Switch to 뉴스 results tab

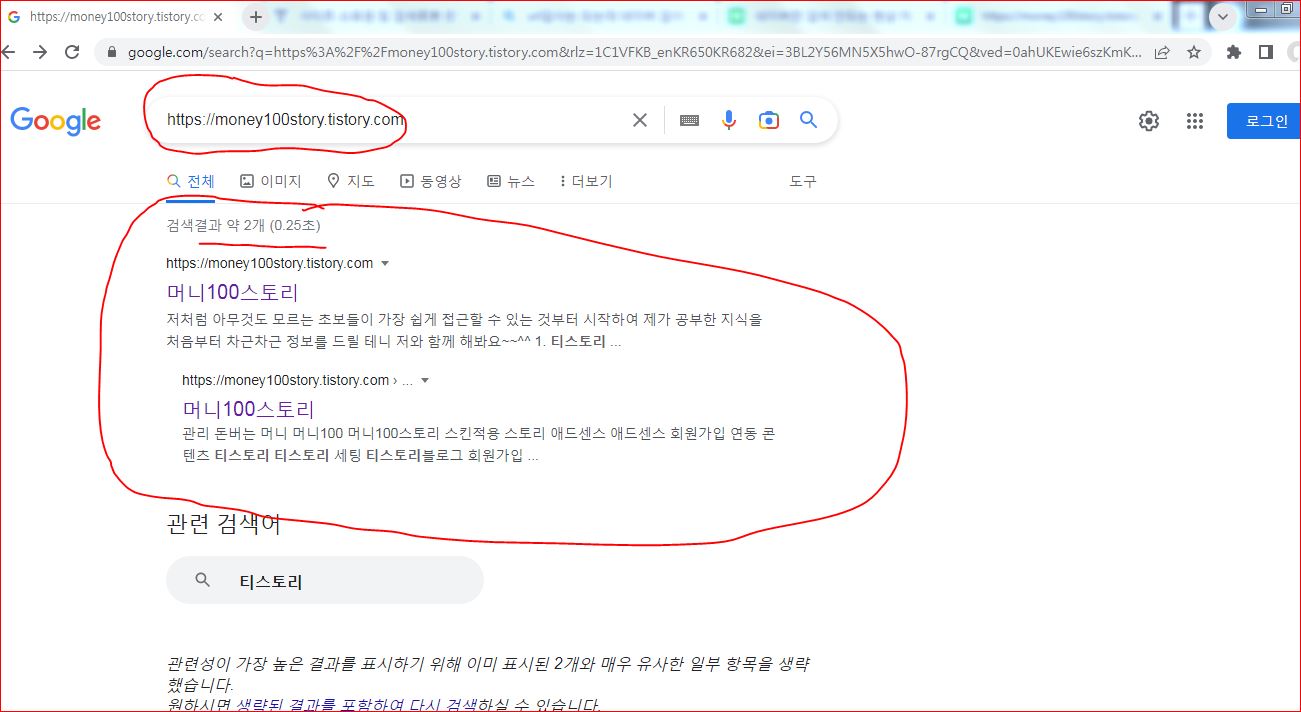510,181
